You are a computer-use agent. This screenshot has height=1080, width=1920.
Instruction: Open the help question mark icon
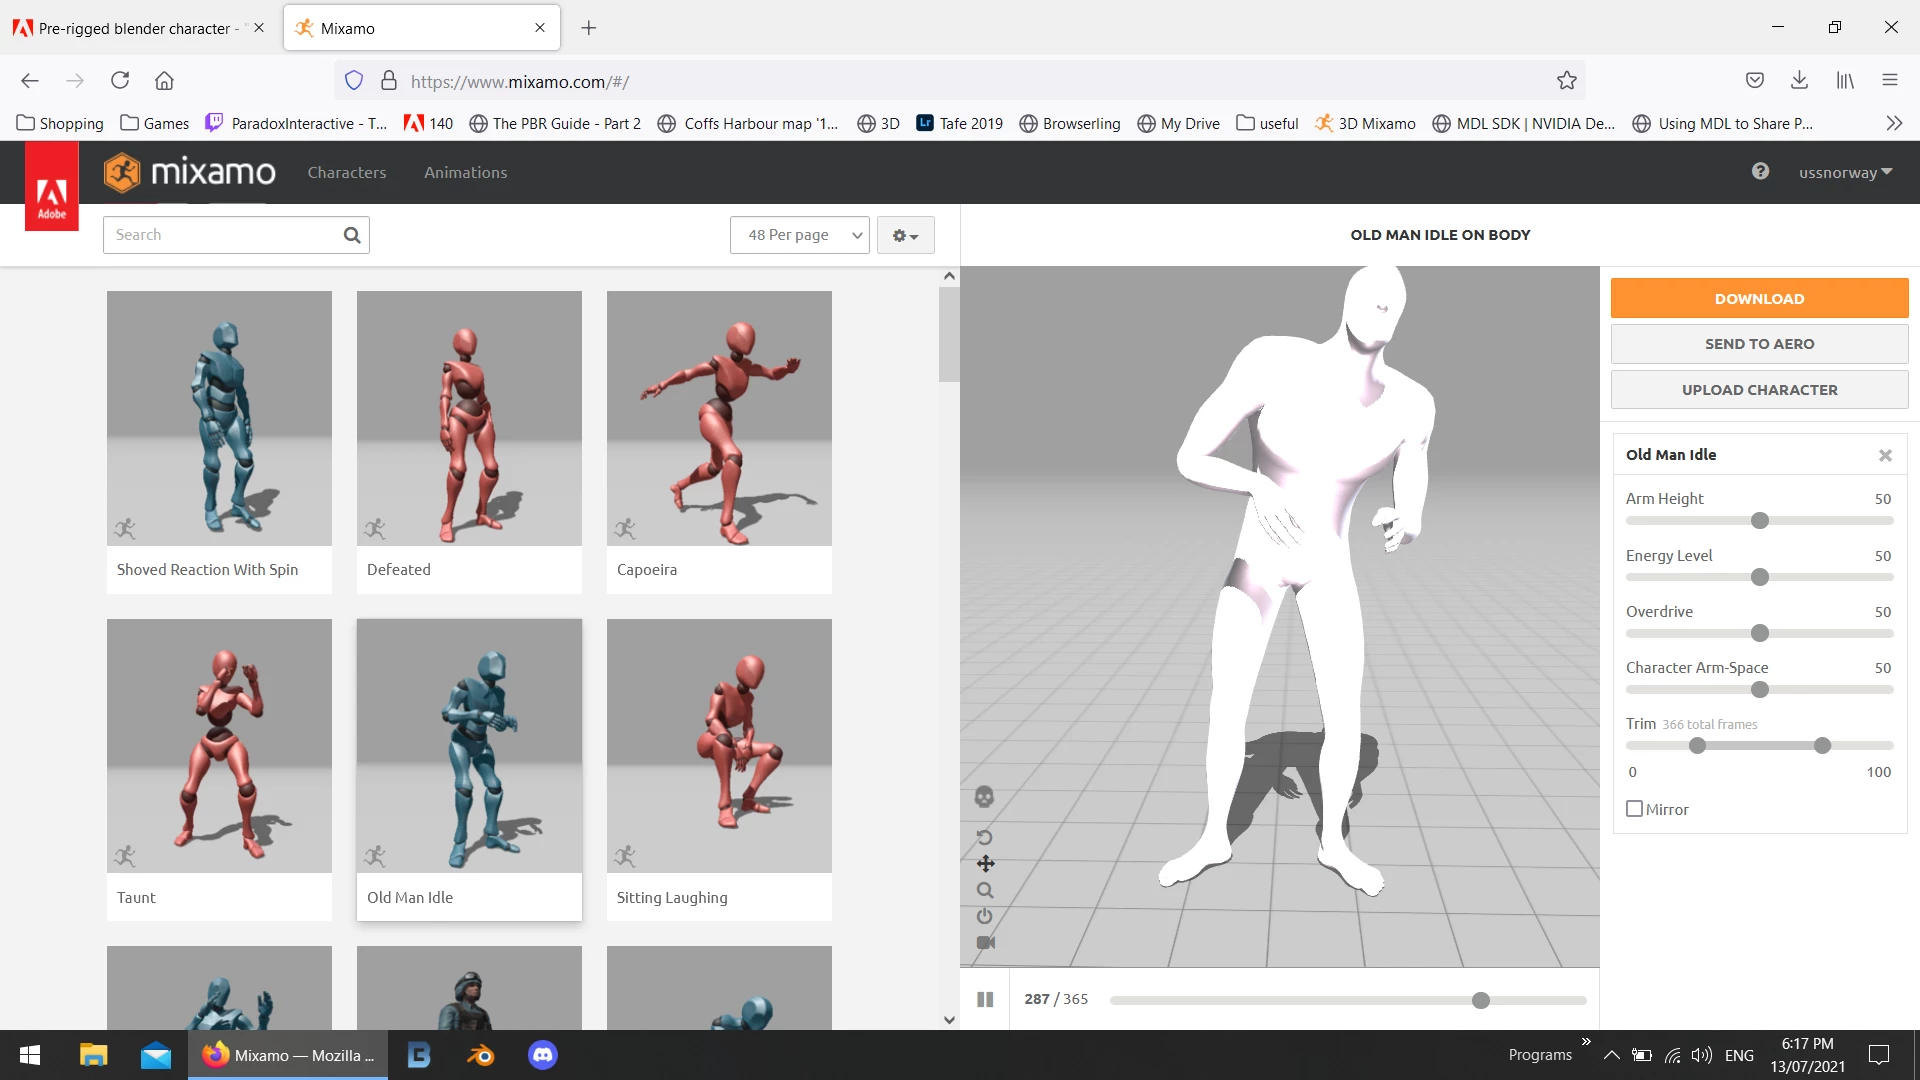click(x=1760, y=172)
